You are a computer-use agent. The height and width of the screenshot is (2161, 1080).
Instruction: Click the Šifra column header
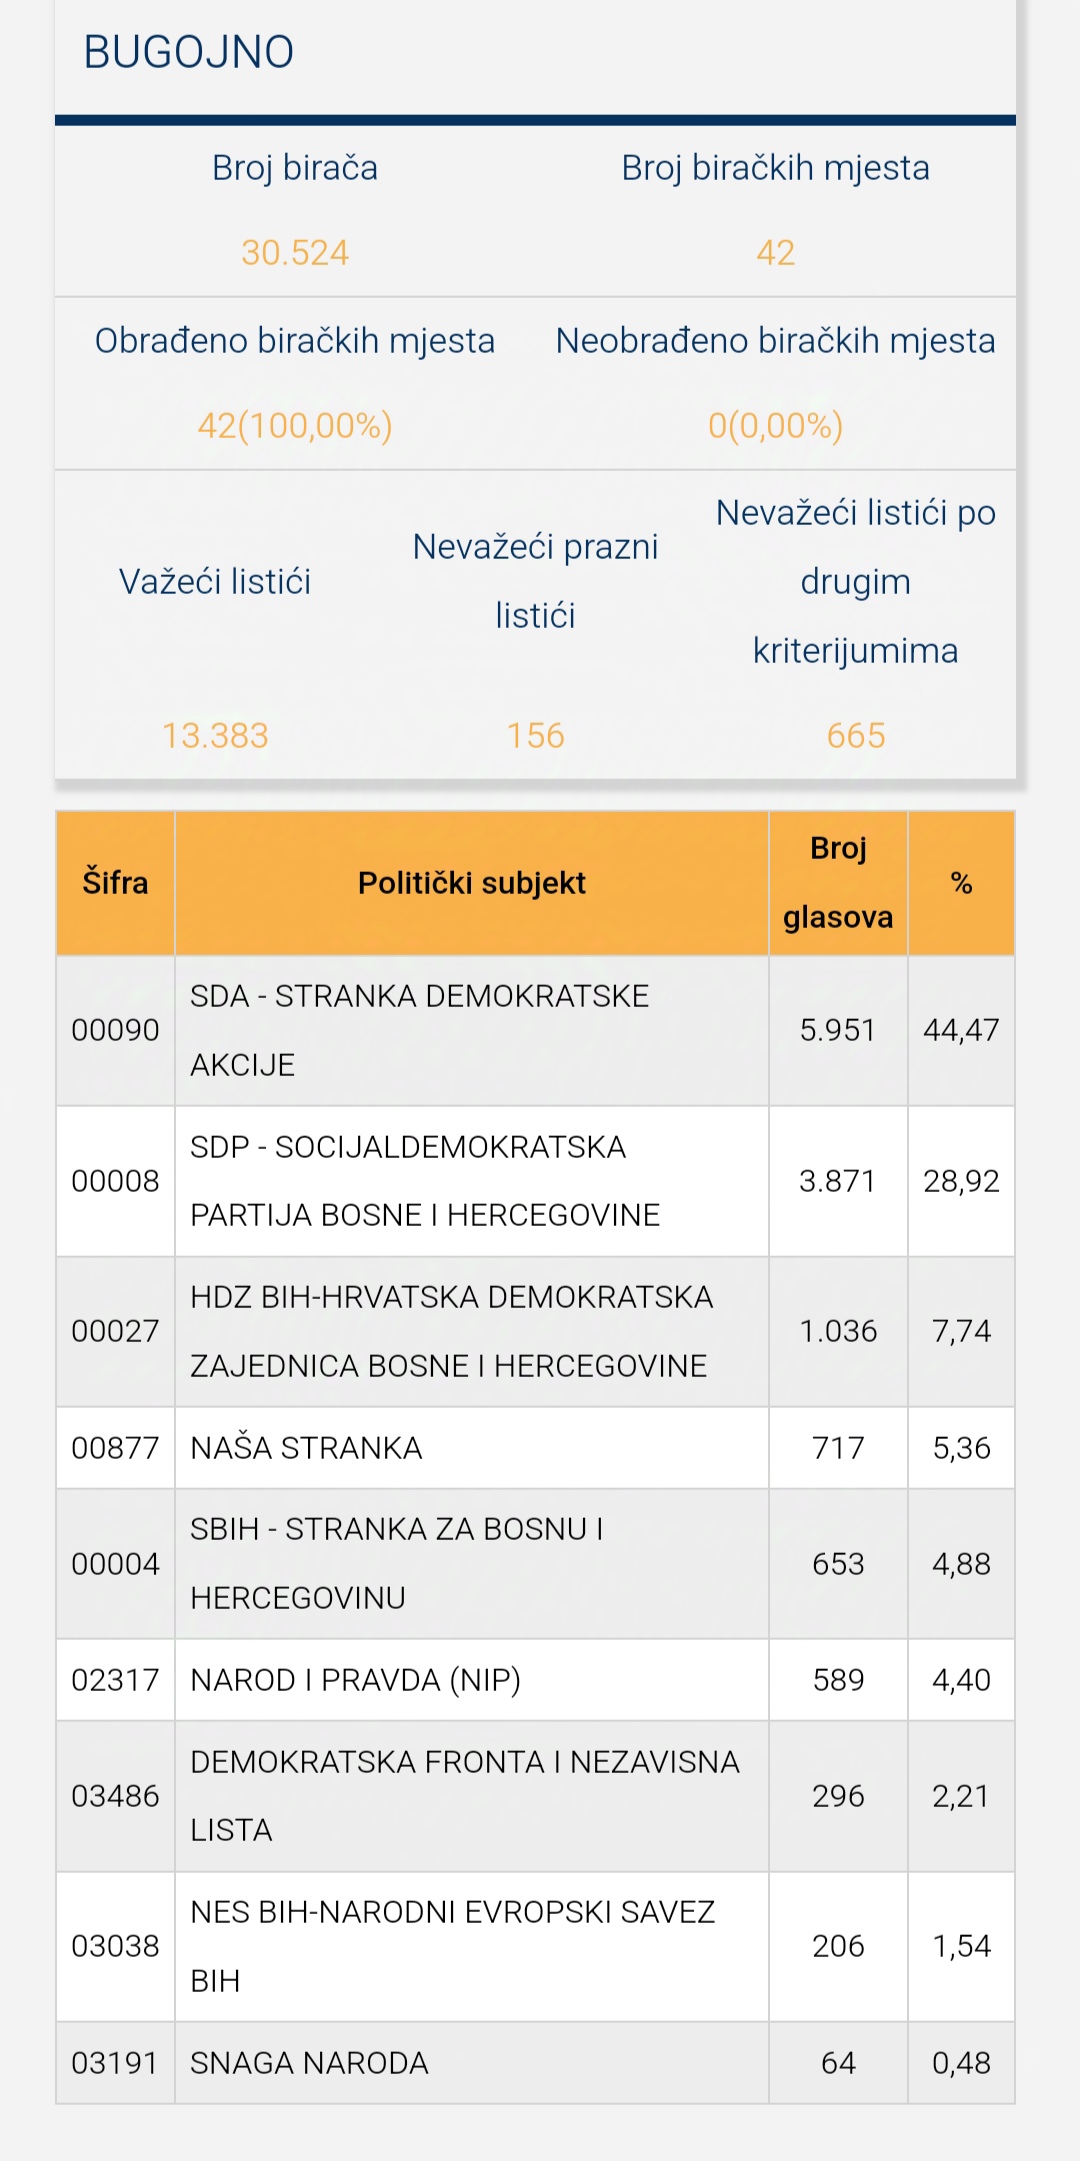coord(115,883)
